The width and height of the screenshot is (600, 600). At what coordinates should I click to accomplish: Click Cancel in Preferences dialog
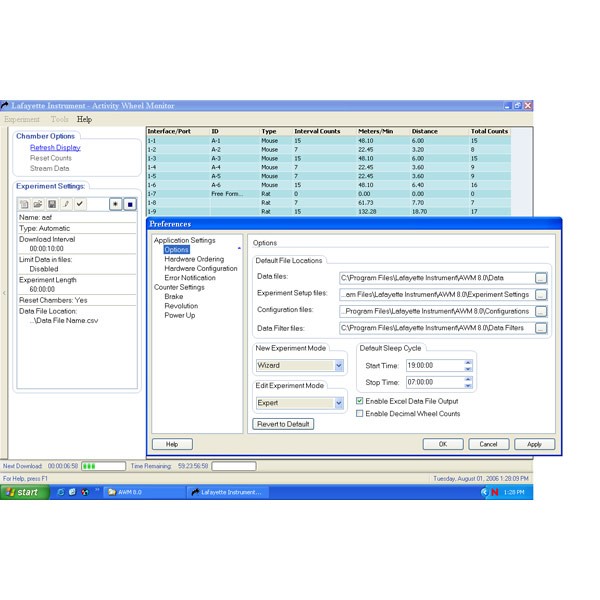coord(488,444)
